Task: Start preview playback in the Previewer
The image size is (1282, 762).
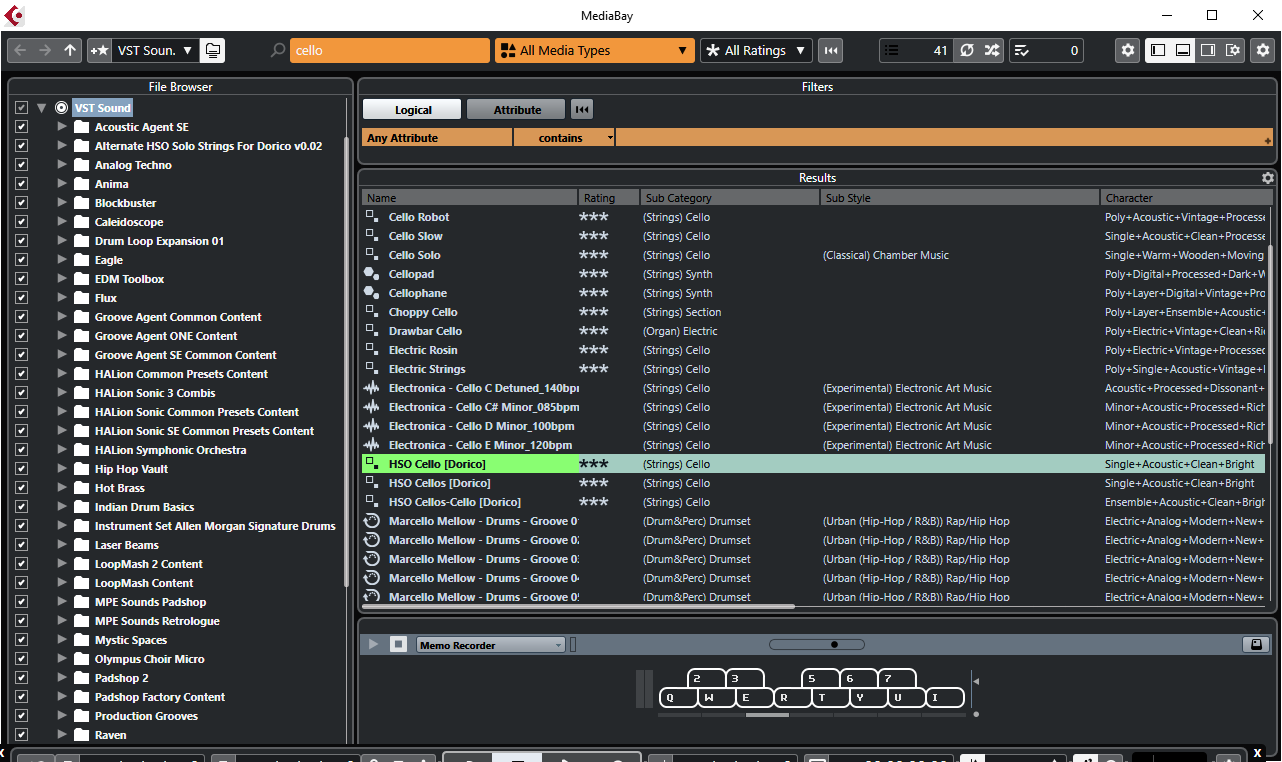Action: 374,645
